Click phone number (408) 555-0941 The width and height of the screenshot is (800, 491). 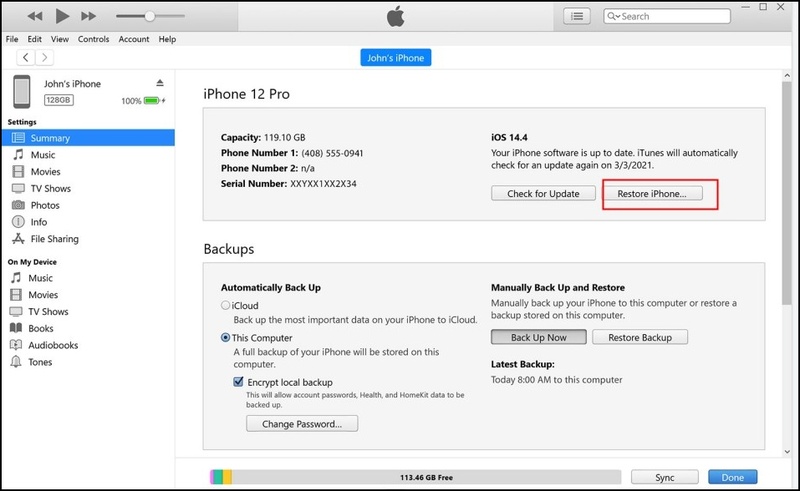tap(332, 153)
